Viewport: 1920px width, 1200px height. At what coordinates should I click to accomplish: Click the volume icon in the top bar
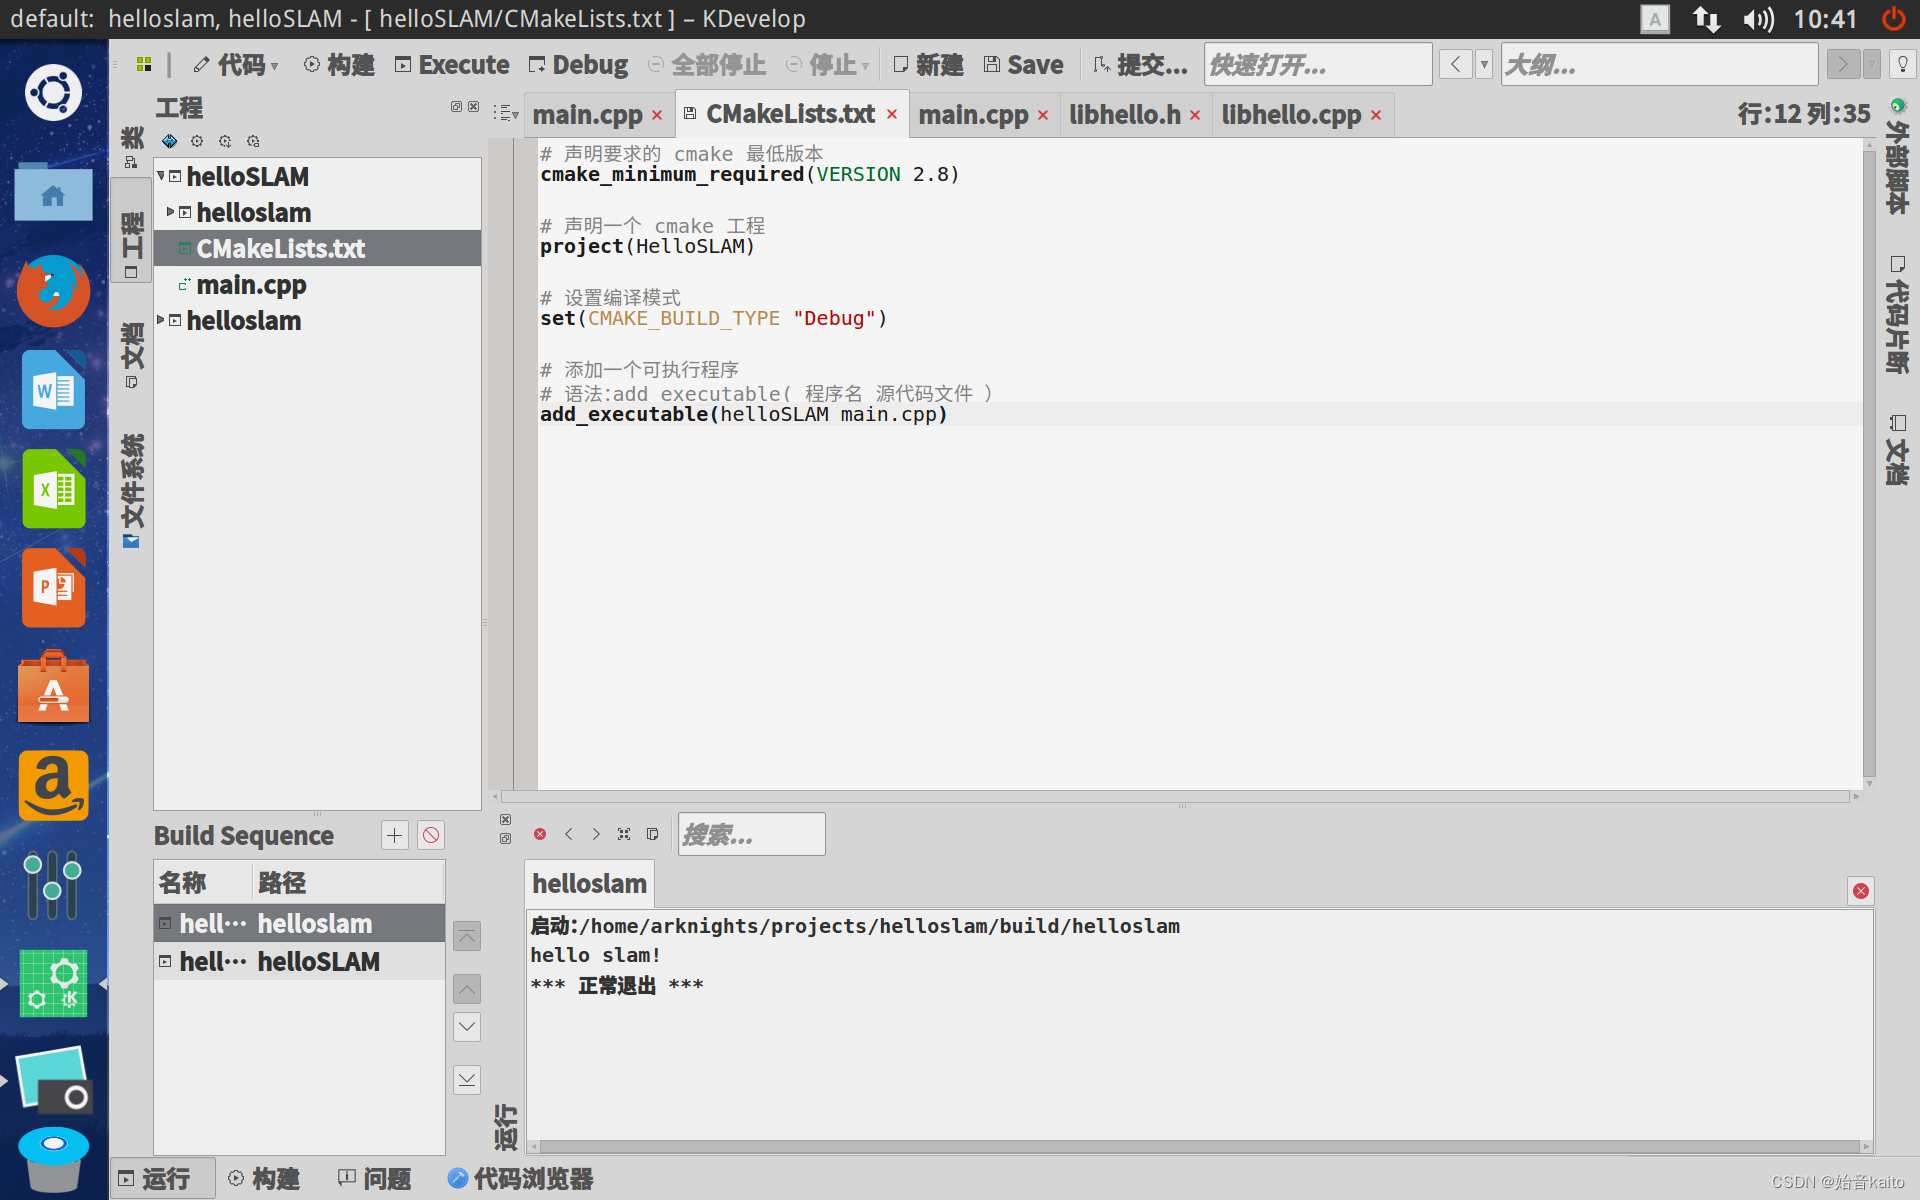(1757, 18)
